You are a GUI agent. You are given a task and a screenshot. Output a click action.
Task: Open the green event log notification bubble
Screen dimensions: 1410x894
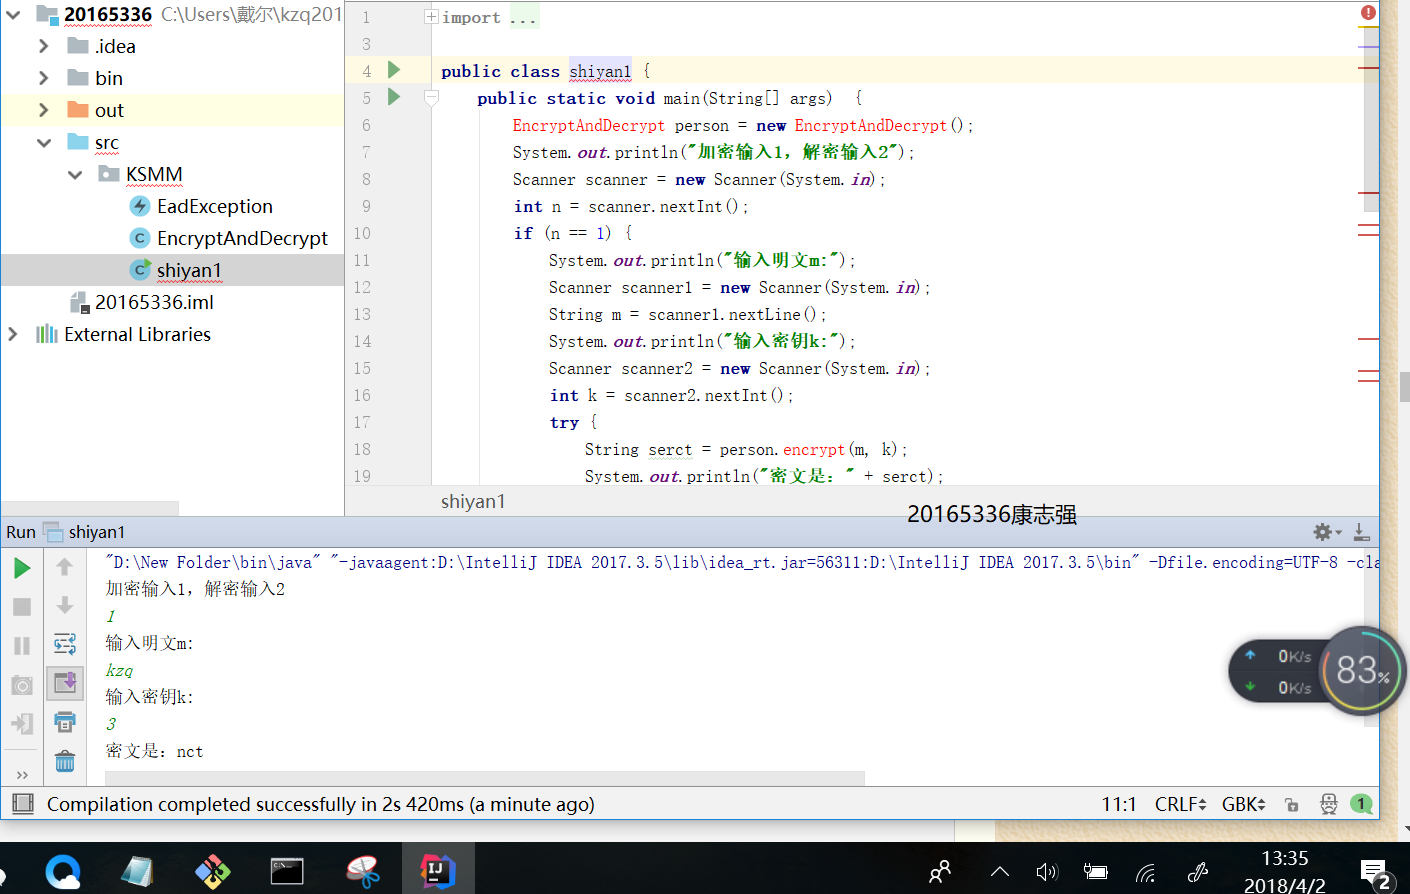point(1361,804)
